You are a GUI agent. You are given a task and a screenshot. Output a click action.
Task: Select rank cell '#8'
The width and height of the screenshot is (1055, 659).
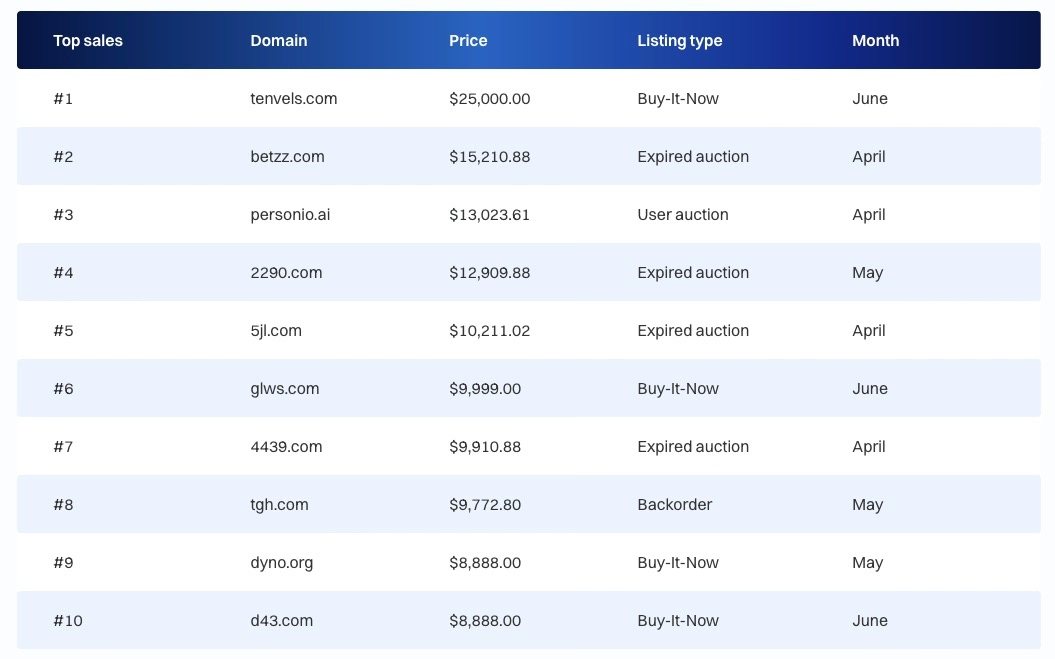[x=63, y=504]
